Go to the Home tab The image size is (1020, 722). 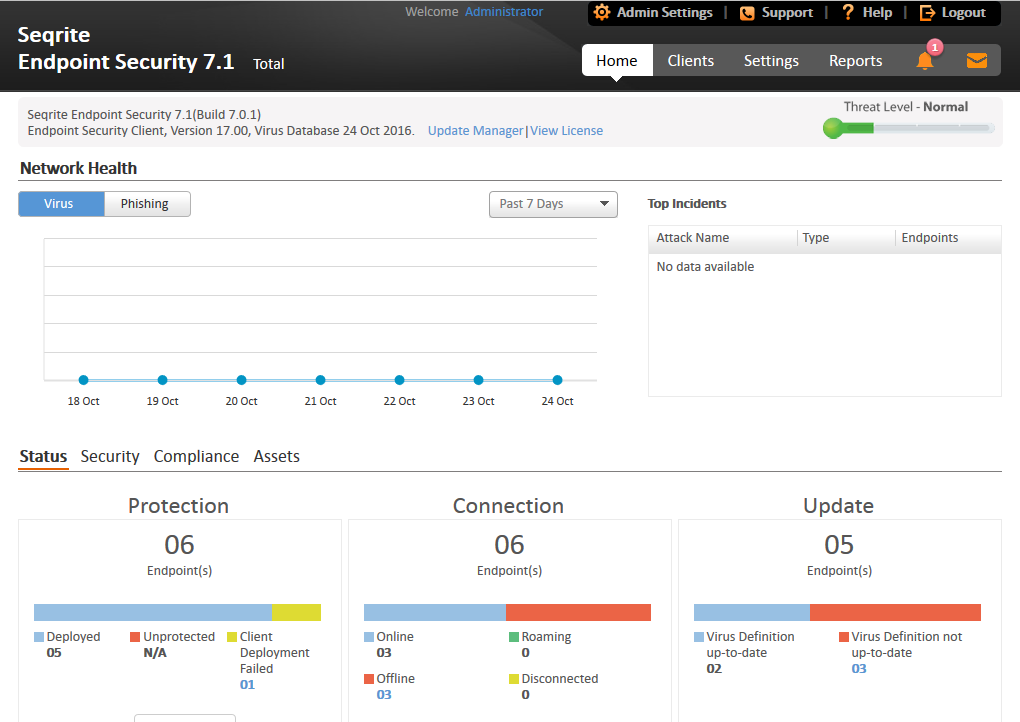pos(617,60)
